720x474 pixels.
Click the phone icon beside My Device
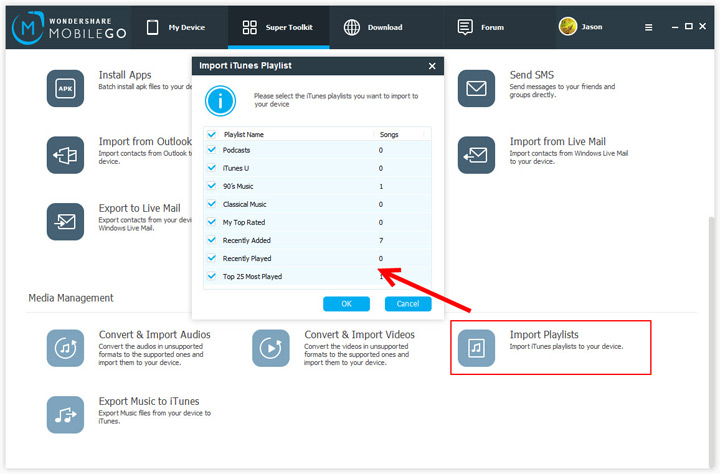coord(152,28)
